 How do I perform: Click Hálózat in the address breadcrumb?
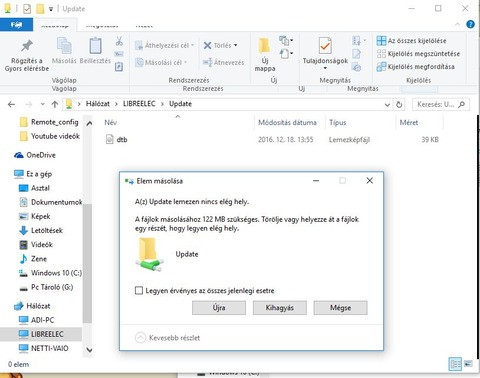(98, 104)
